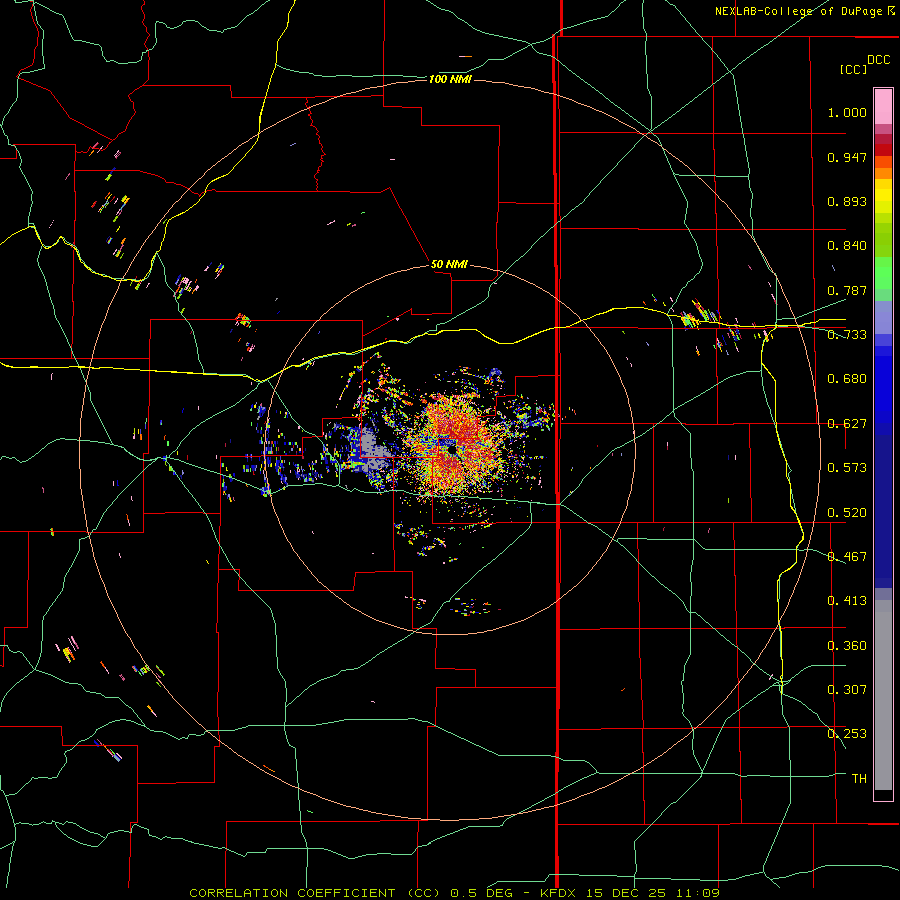Click the [CC] legend unit label
Image resolution: width=900 pixels, height=900 pixels.
853,69
